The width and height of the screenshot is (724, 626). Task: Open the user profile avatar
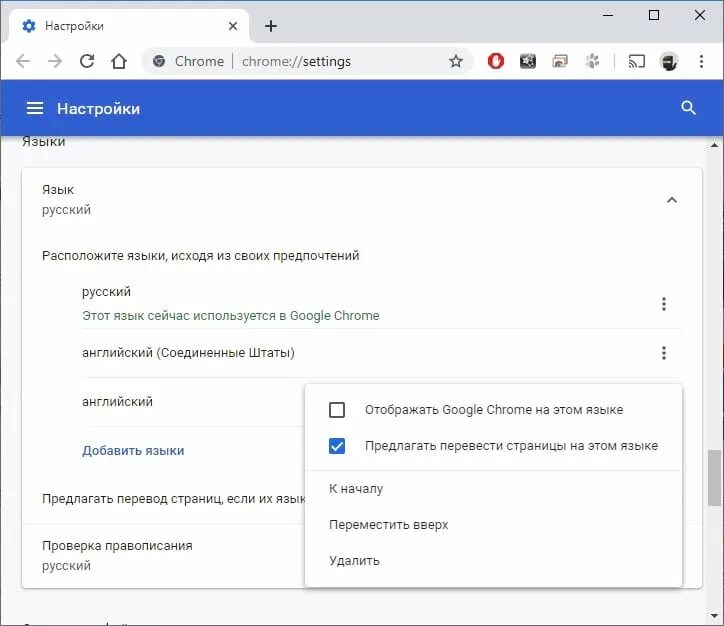pyautogui.click(x=669, y=61)
